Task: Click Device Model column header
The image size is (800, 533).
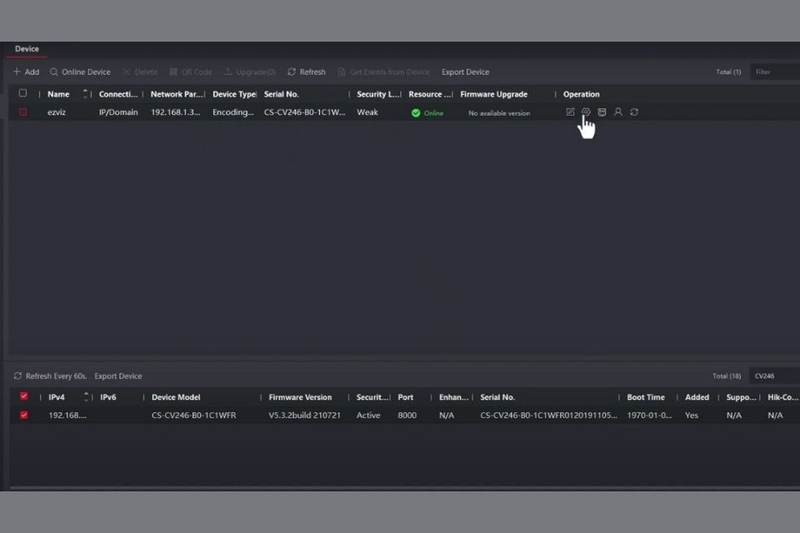Action: point(176,397)
